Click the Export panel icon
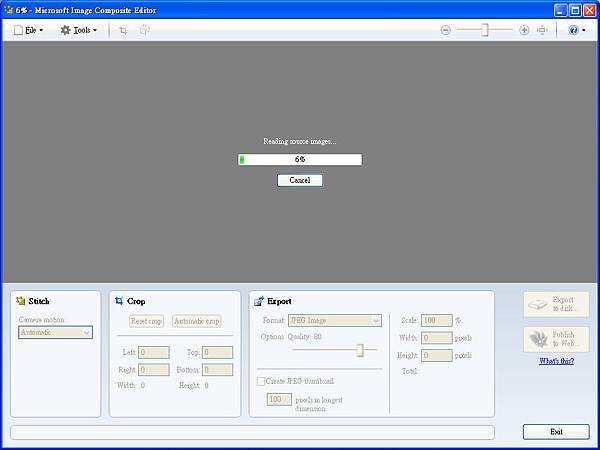 259,301
